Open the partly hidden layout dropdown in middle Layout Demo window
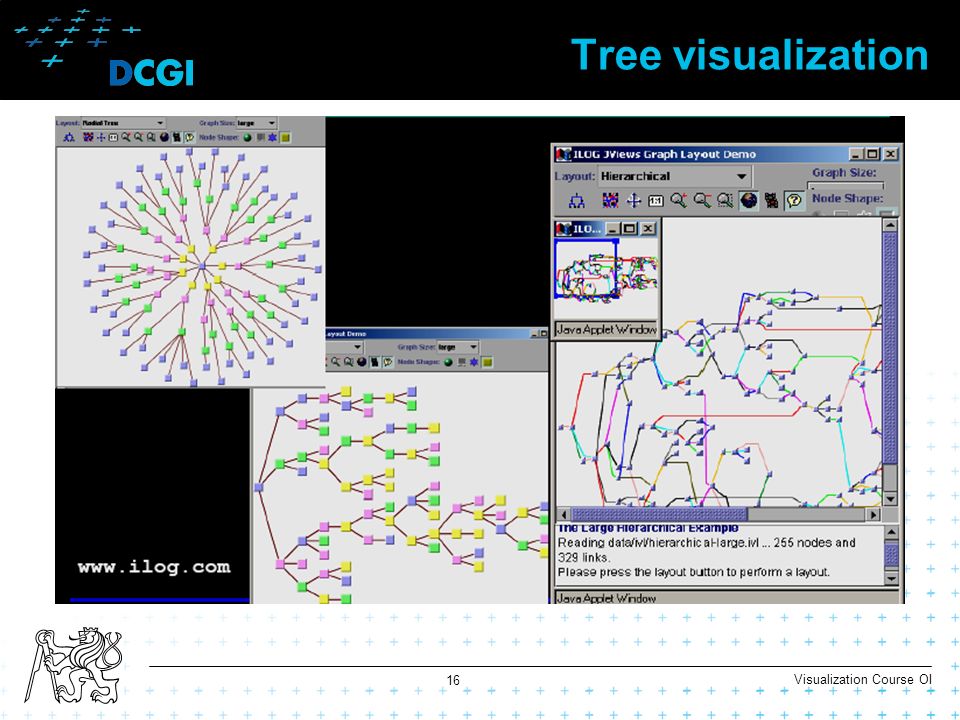 point(343,347)
